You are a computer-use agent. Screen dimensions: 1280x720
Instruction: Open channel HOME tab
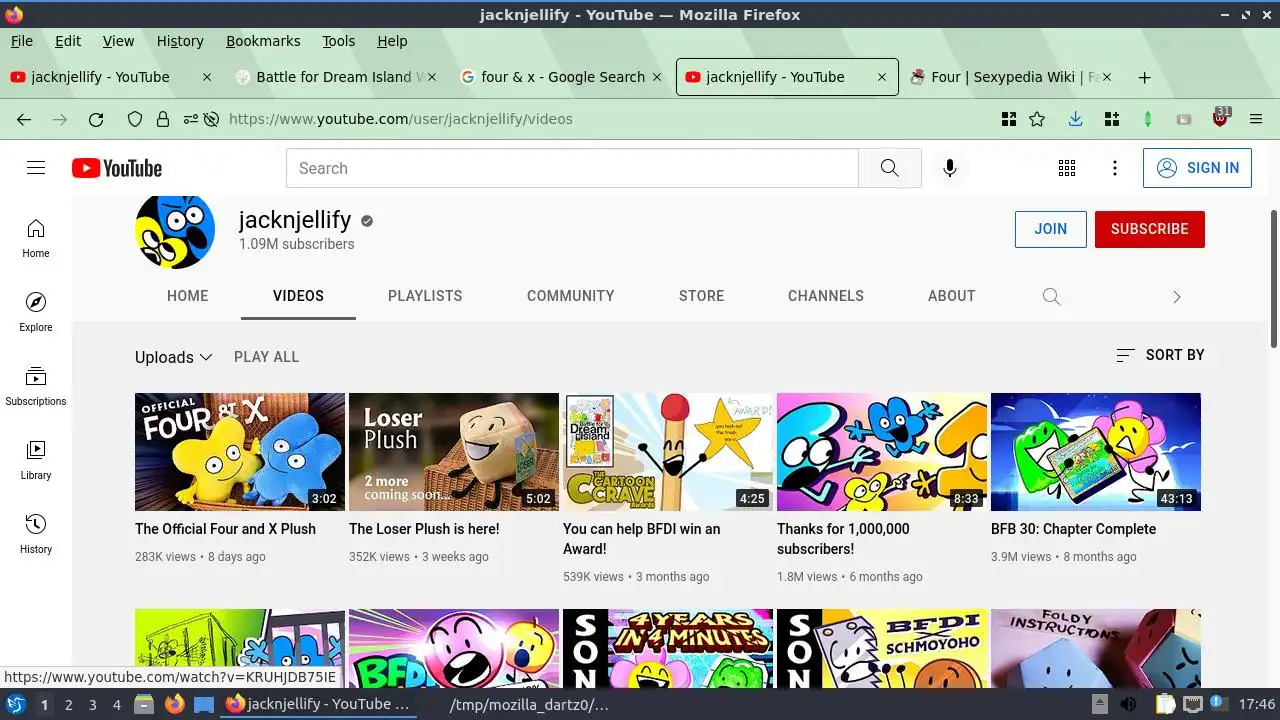coord(188,296)
